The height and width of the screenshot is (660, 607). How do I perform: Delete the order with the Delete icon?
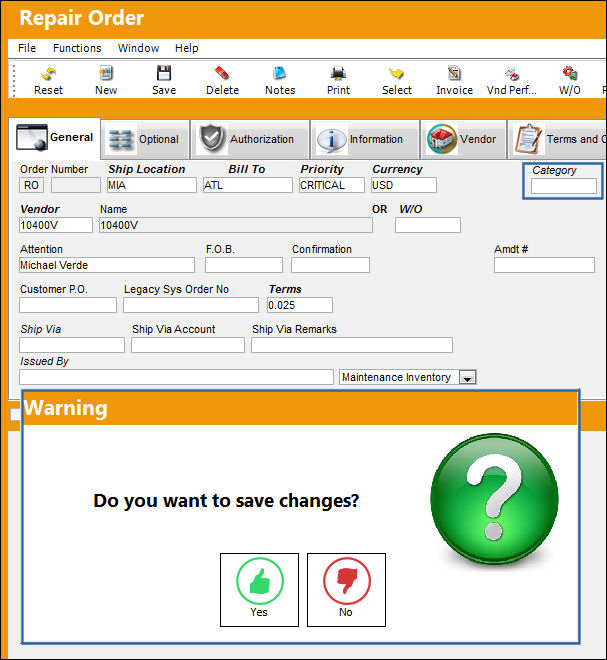[222, 80]
